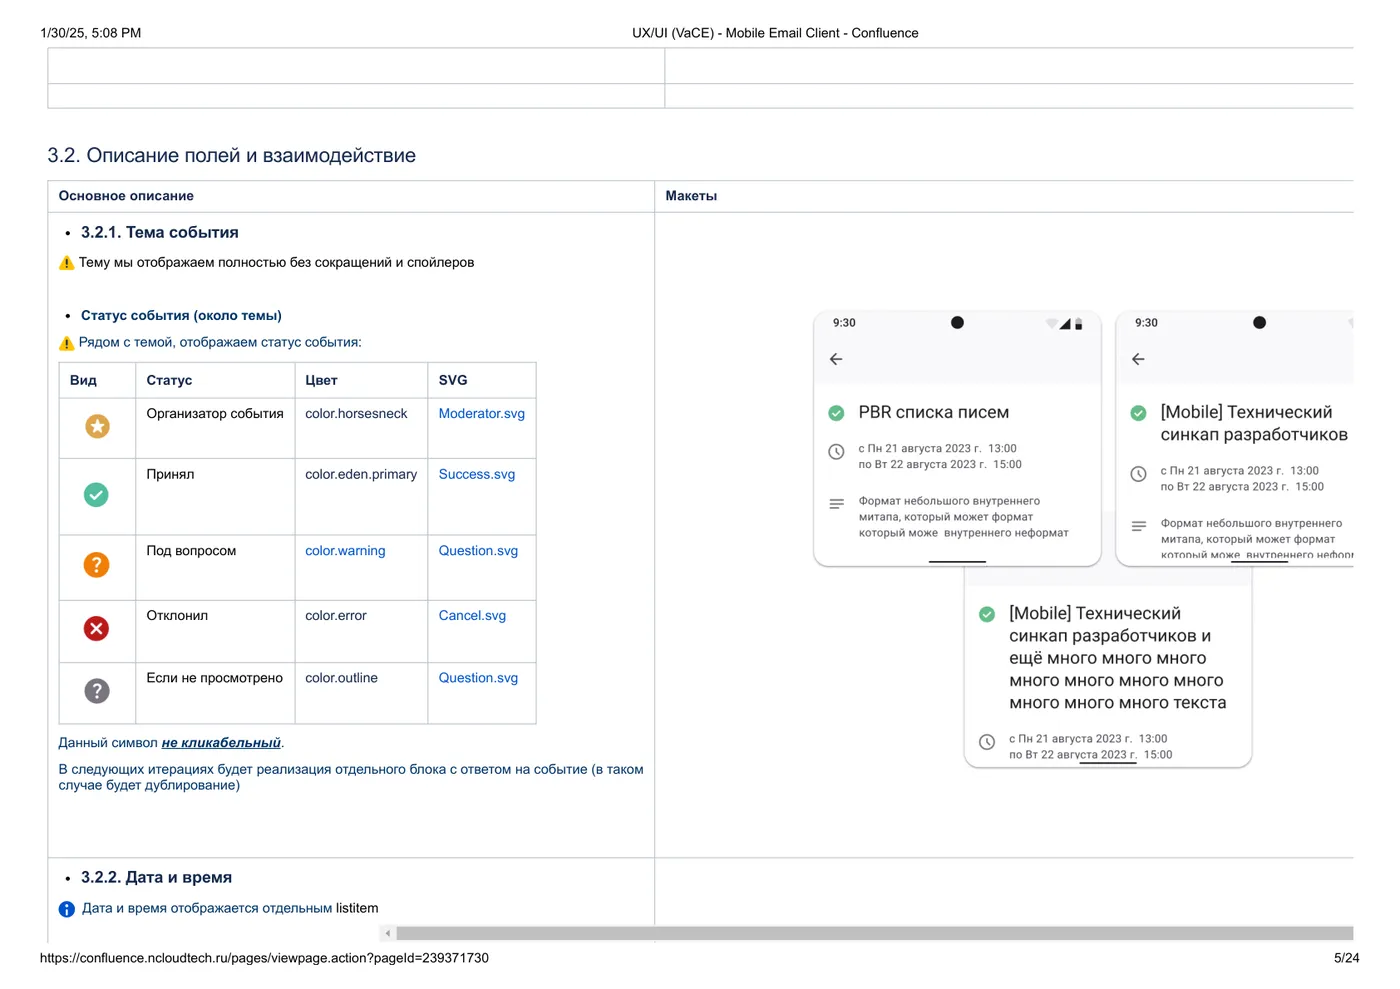
Task: Click warning triangle icon beside 'Рядом с темой'
Action: 67,343
